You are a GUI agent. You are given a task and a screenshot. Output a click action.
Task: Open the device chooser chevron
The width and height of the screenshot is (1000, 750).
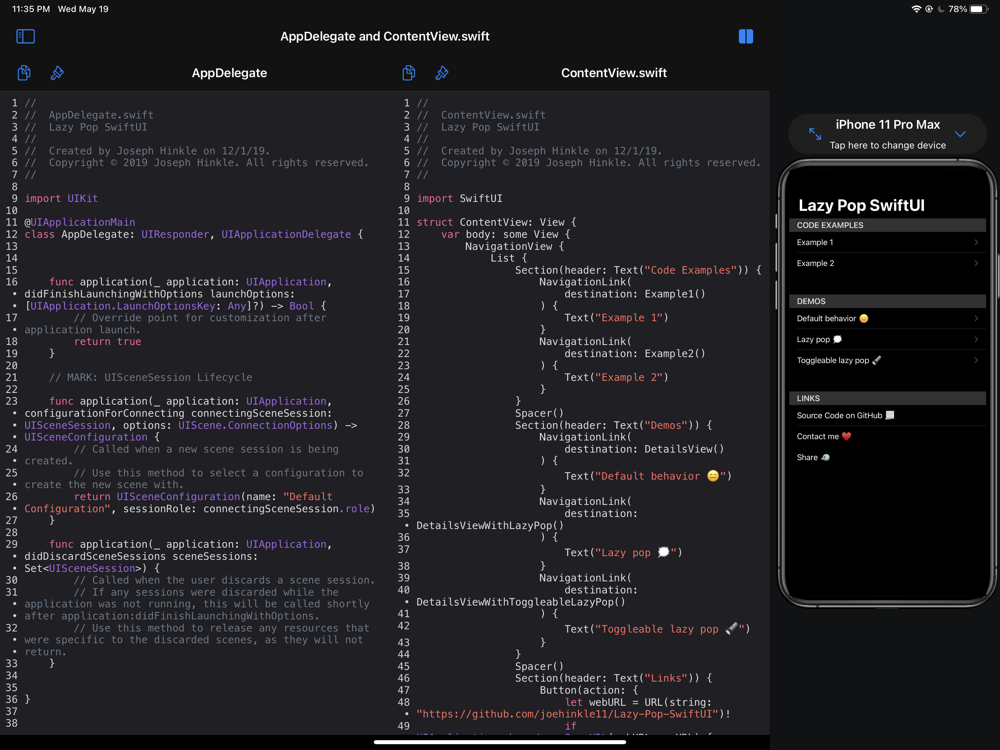click(960, 134)
